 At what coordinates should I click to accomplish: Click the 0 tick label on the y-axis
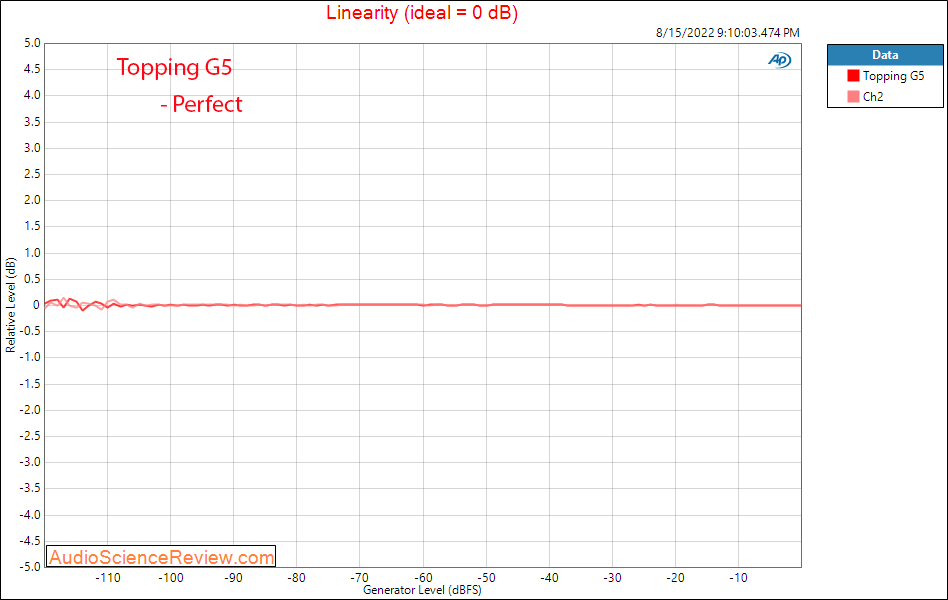(36, 305)
